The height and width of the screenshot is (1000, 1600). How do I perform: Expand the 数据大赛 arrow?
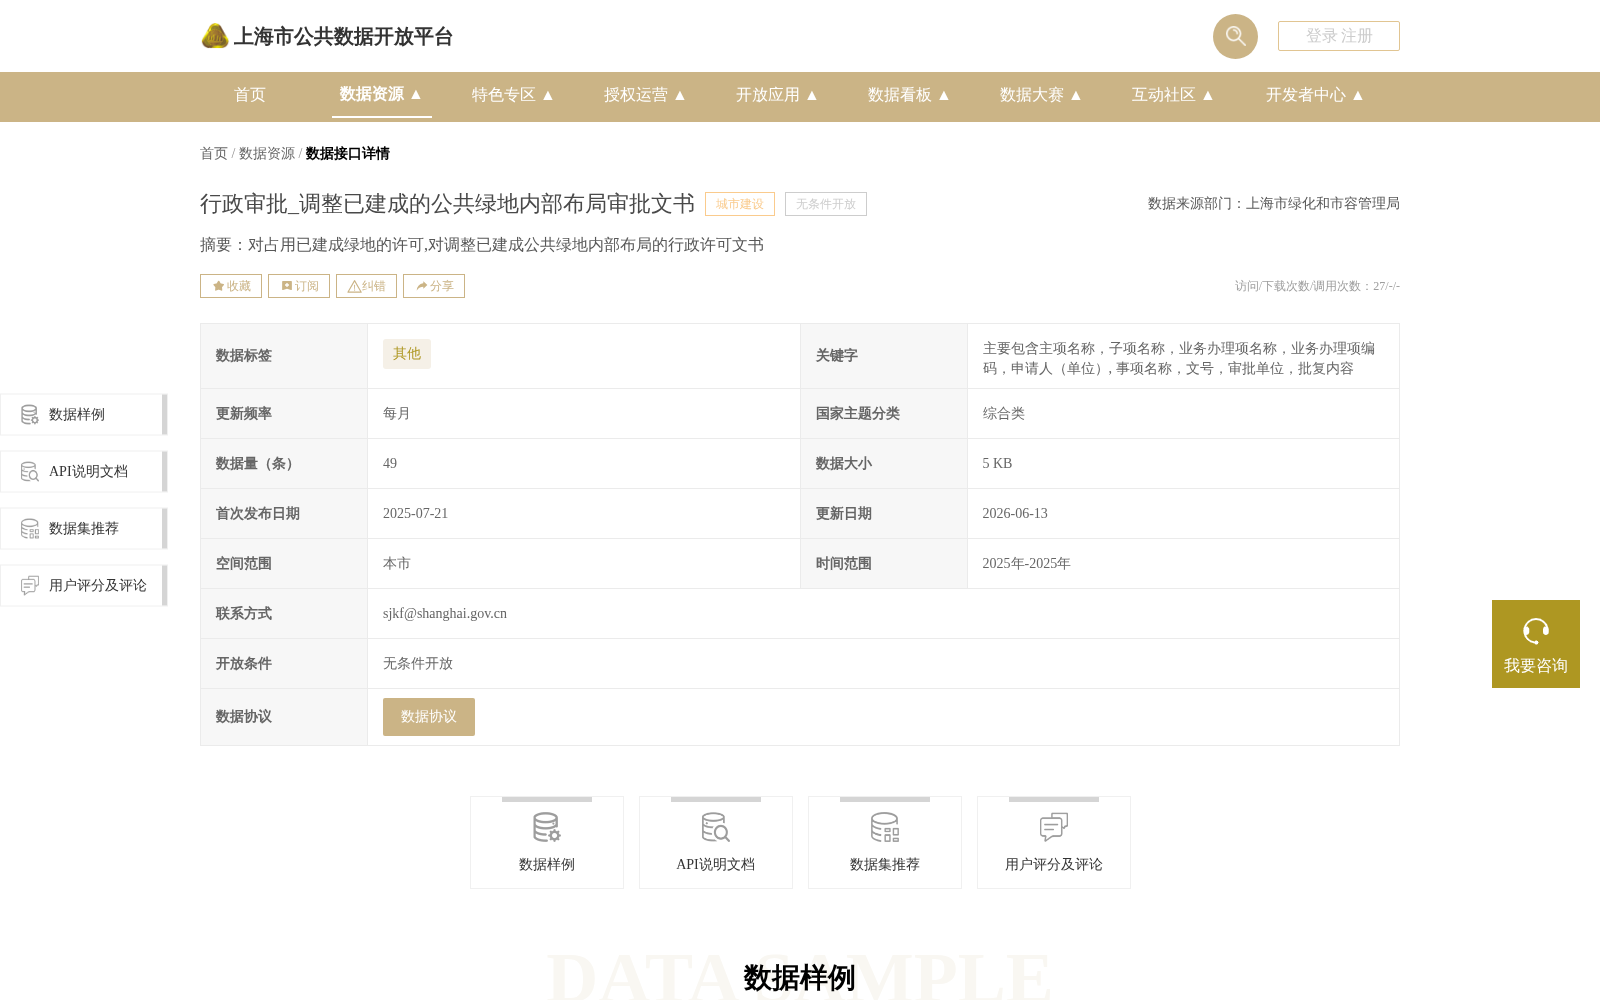[x=1076, y=95]
